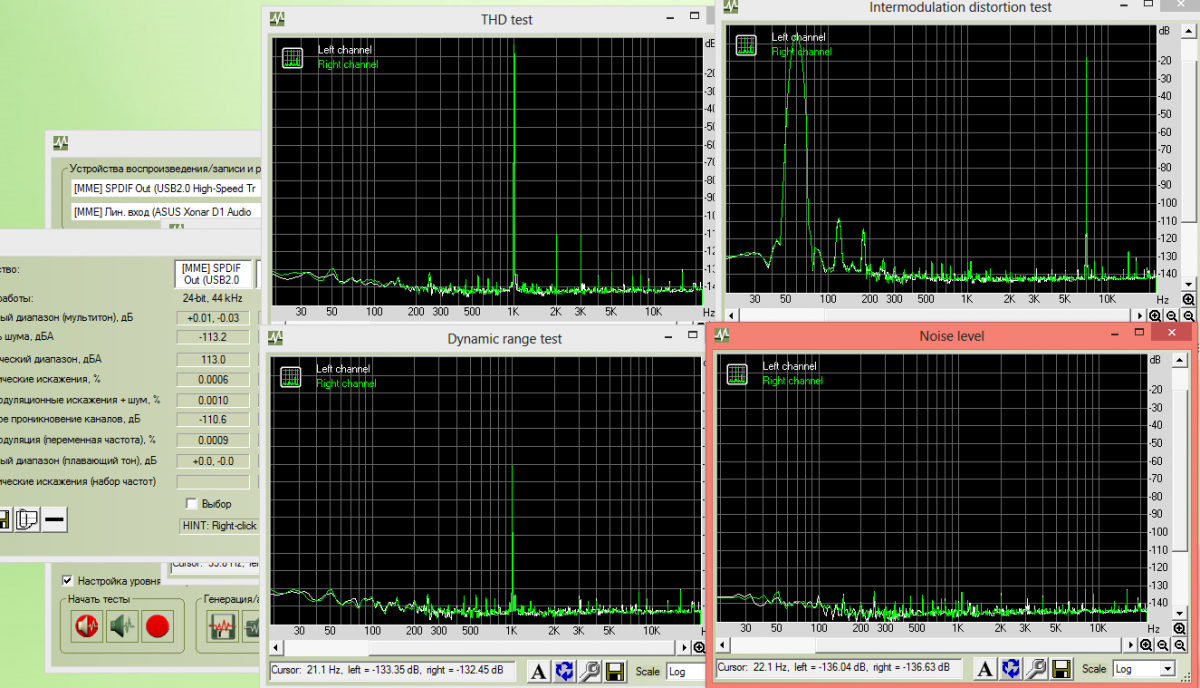1200x688 pixels.
Task: Click the save floppy icon in Noise level window
Action: pyautogui.click(x=1062, y=668)
